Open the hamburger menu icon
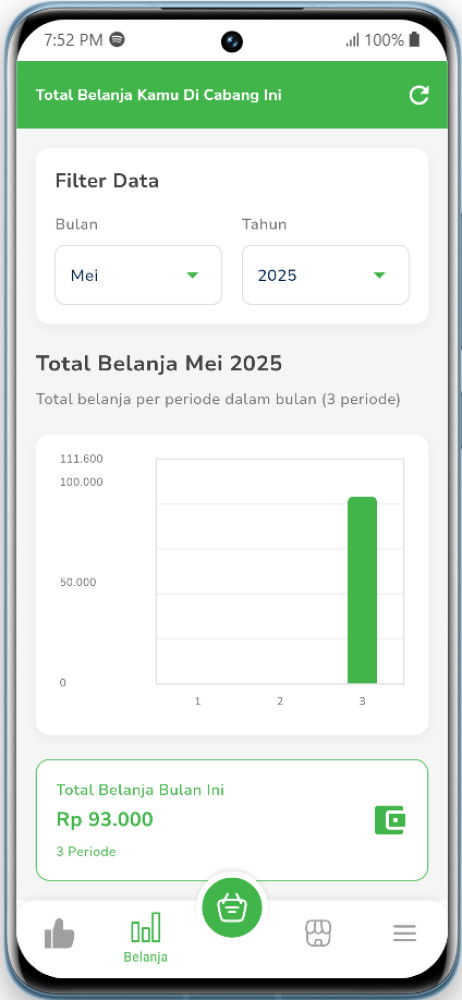462x1000 pixels. coord(405,934)
